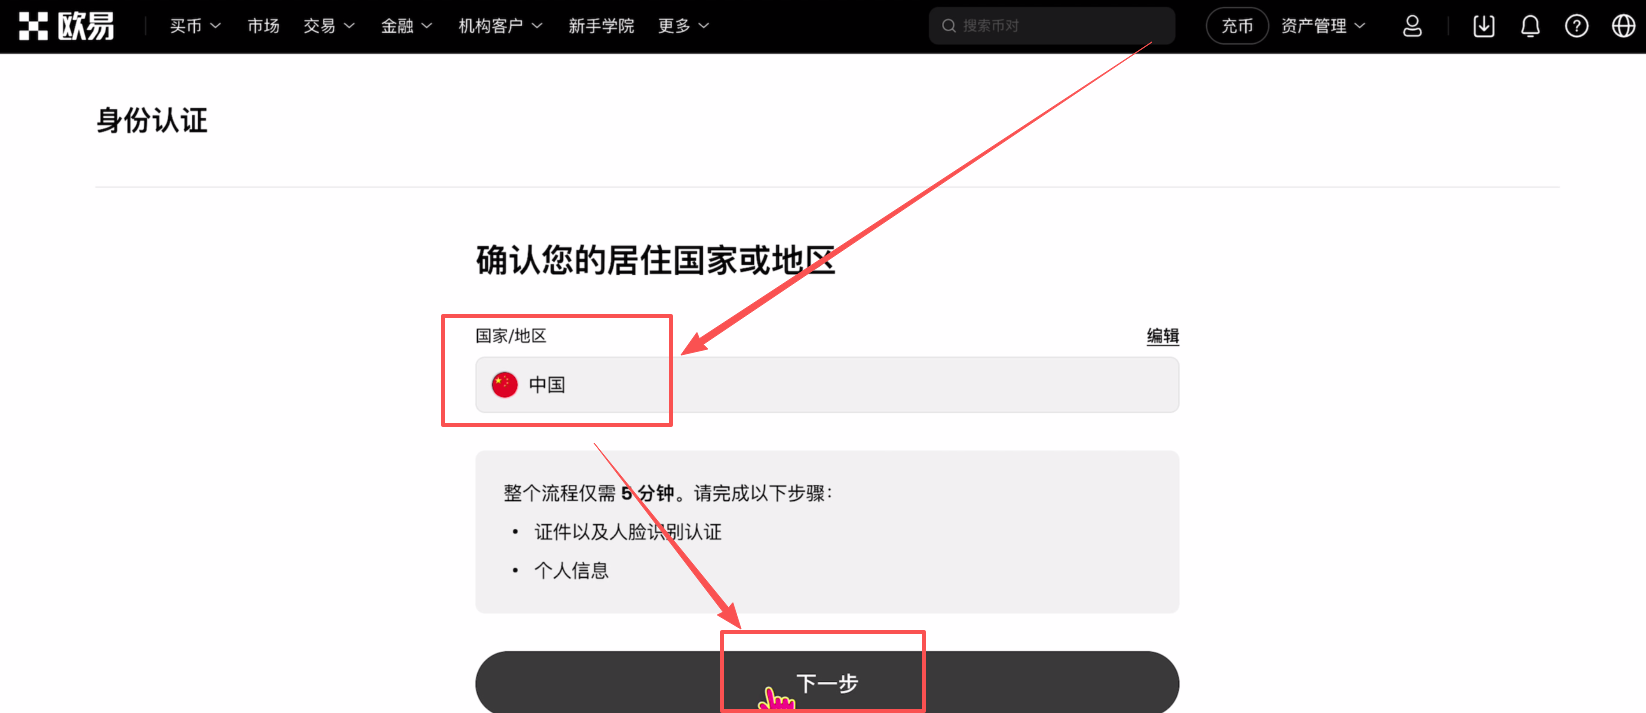1646x713 pixels.
Task: Open the notifications bell icon
Action: [x=1530, y=26]
